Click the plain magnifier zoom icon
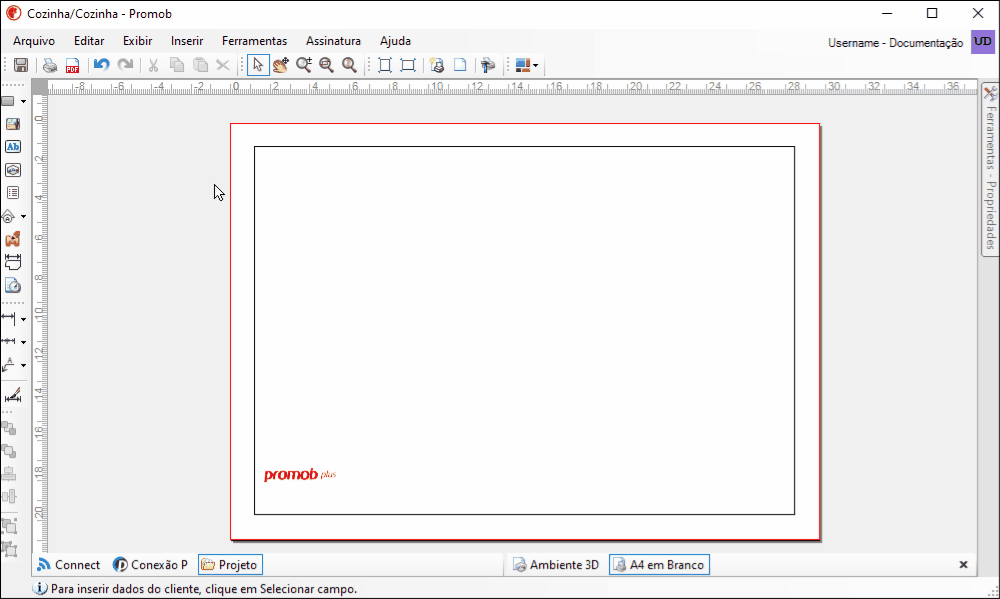Image resolution: width=1000 pixels, height=599 pixels. coord(349,65)
